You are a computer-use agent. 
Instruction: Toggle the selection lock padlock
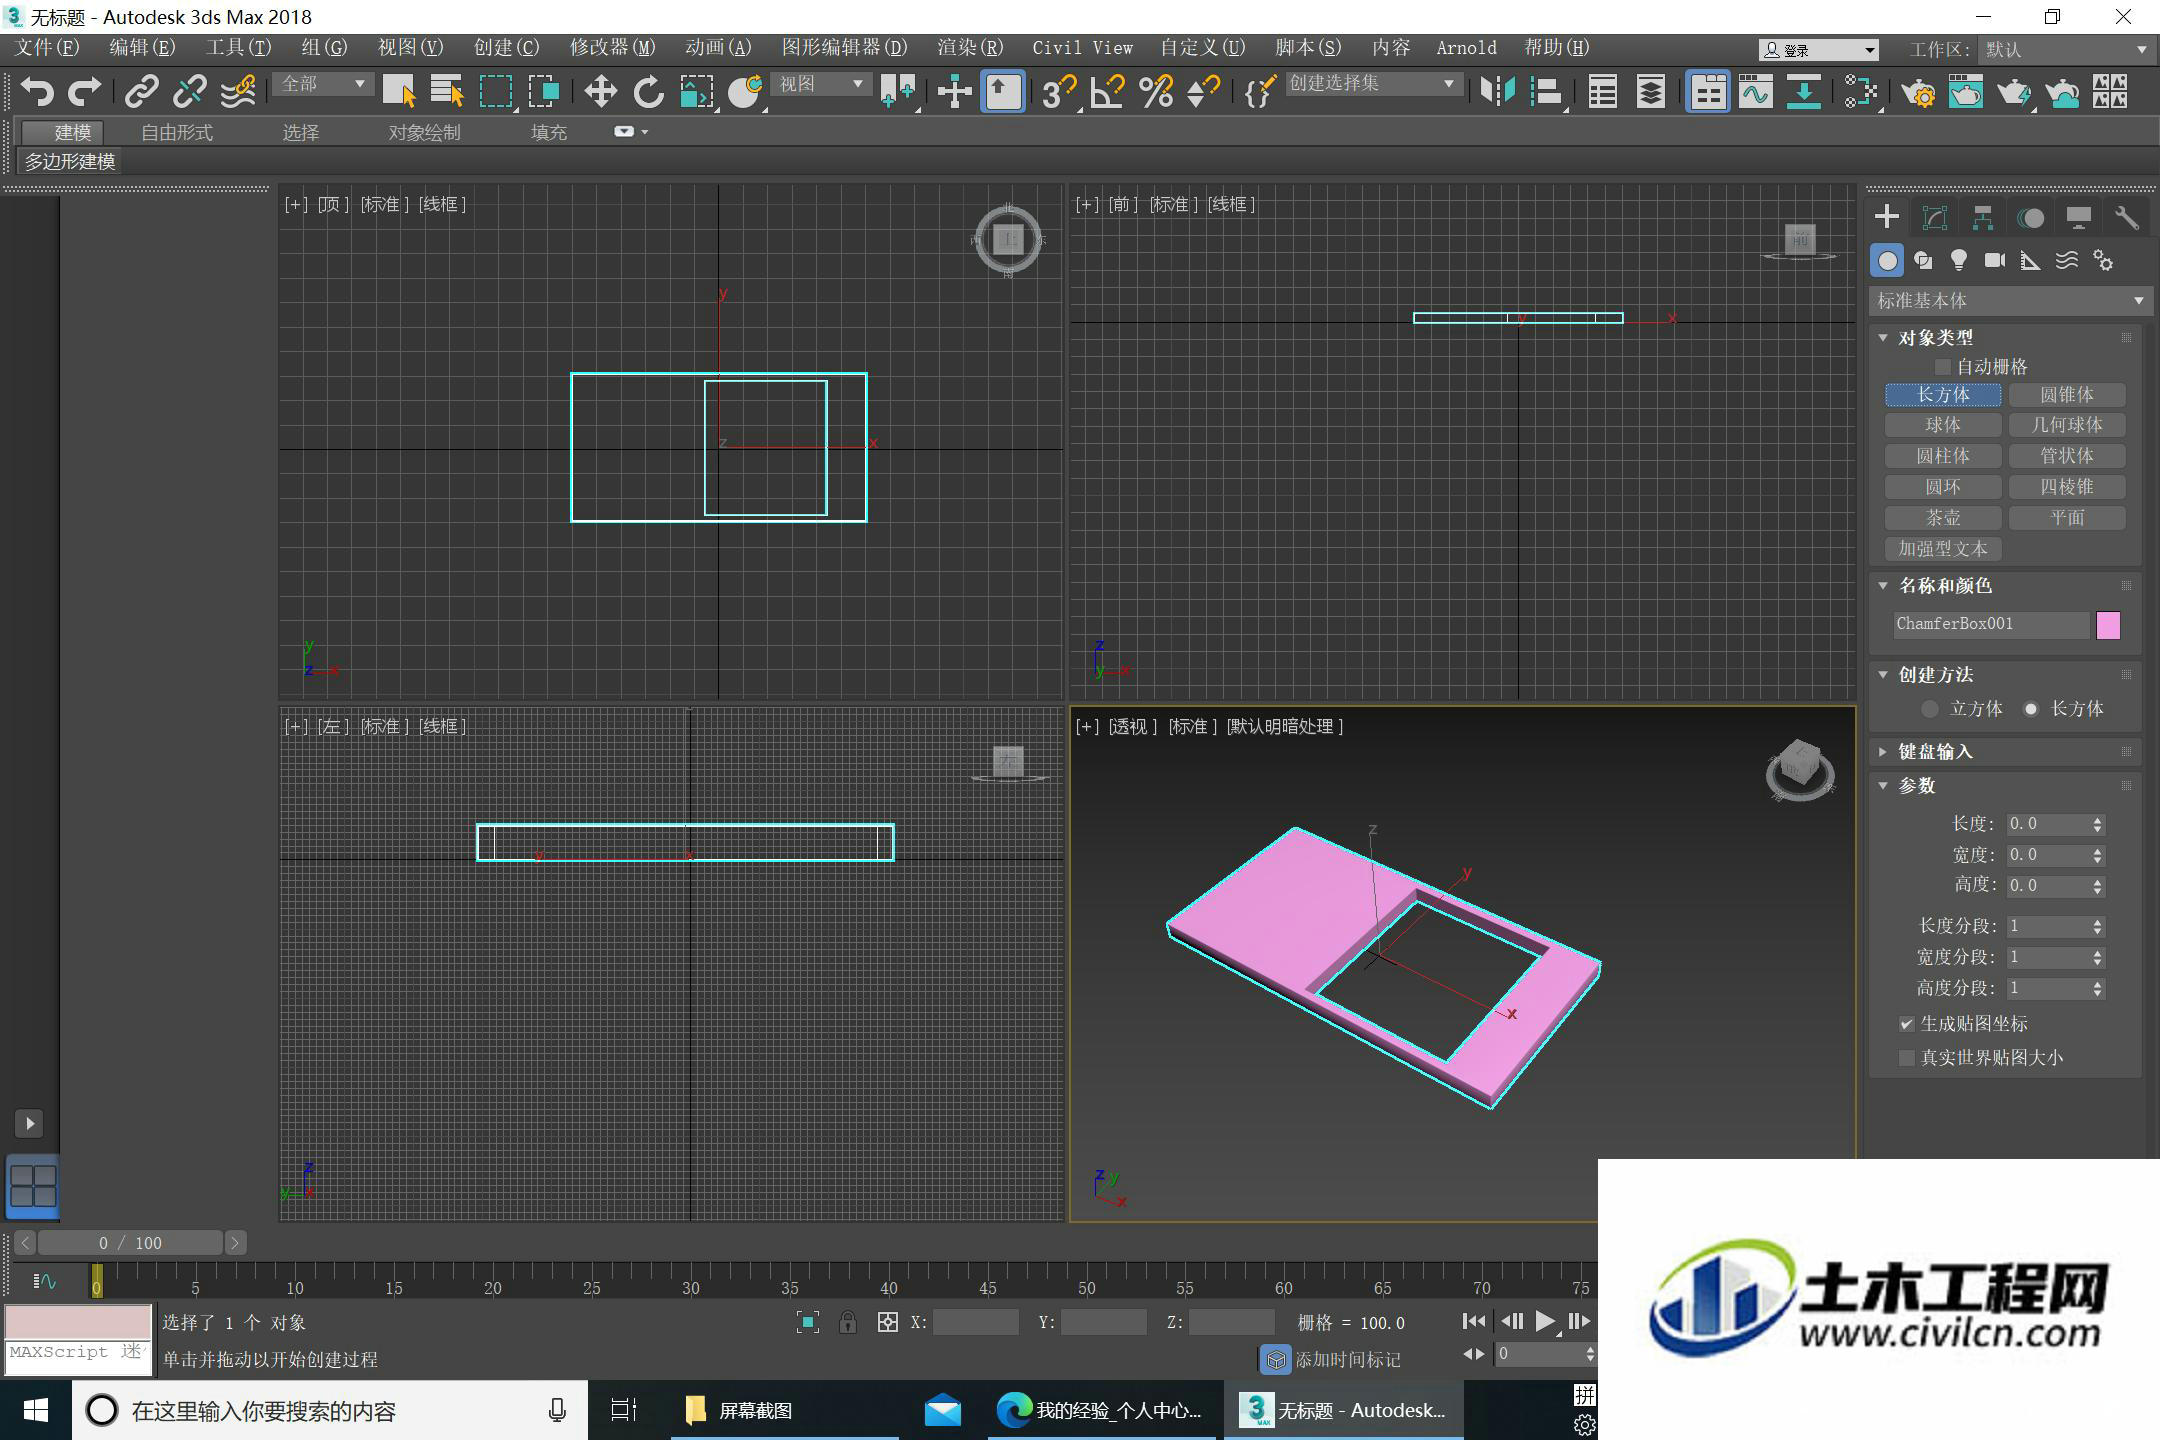(x=848, y=1322)
